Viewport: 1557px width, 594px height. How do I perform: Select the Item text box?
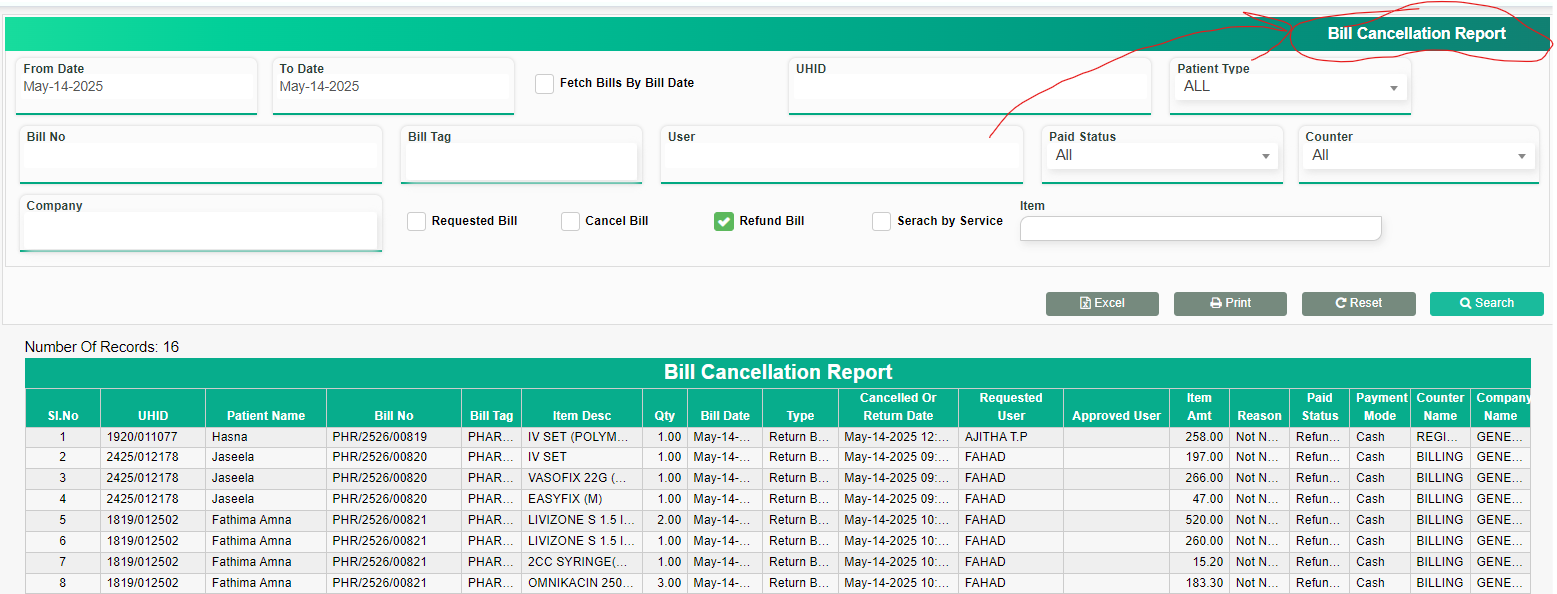point(1200,229)
